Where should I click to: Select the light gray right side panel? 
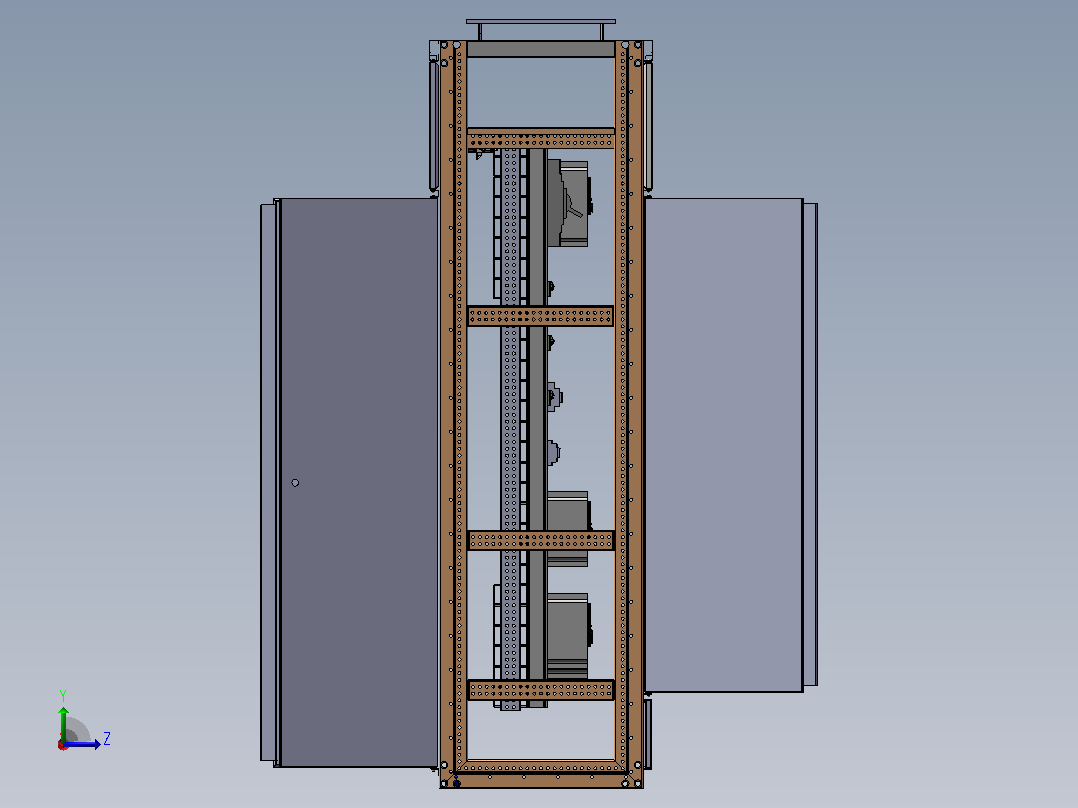point(724,445)
